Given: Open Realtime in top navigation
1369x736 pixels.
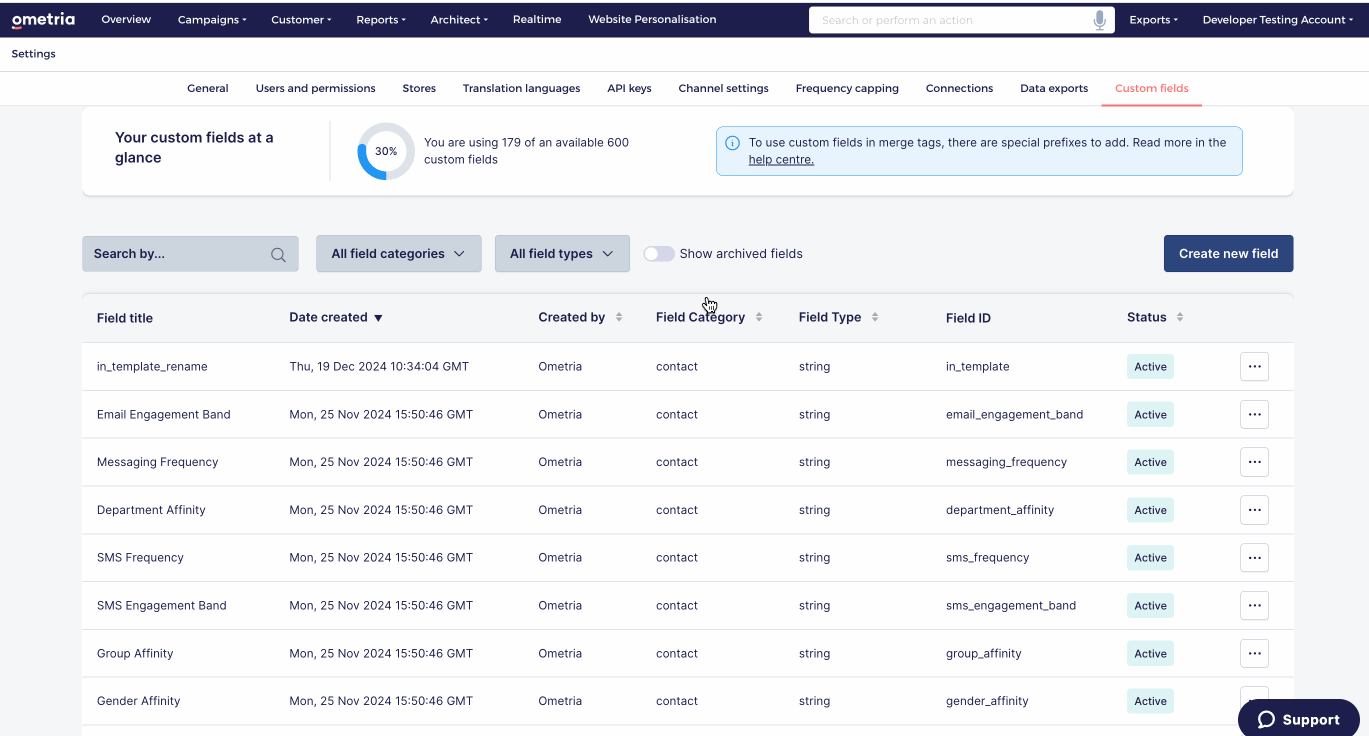Looking at the screenshot, I should click(x=537, y=19).
